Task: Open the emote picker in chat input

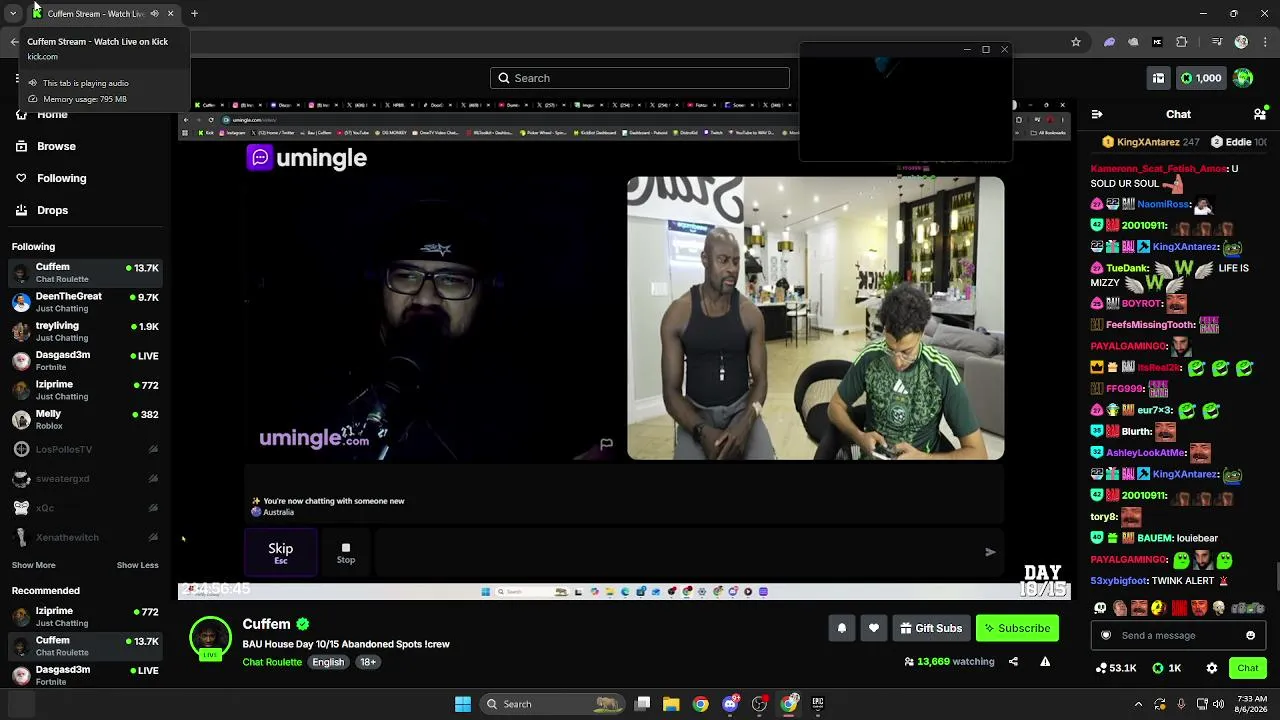Action: (1250, 635)
